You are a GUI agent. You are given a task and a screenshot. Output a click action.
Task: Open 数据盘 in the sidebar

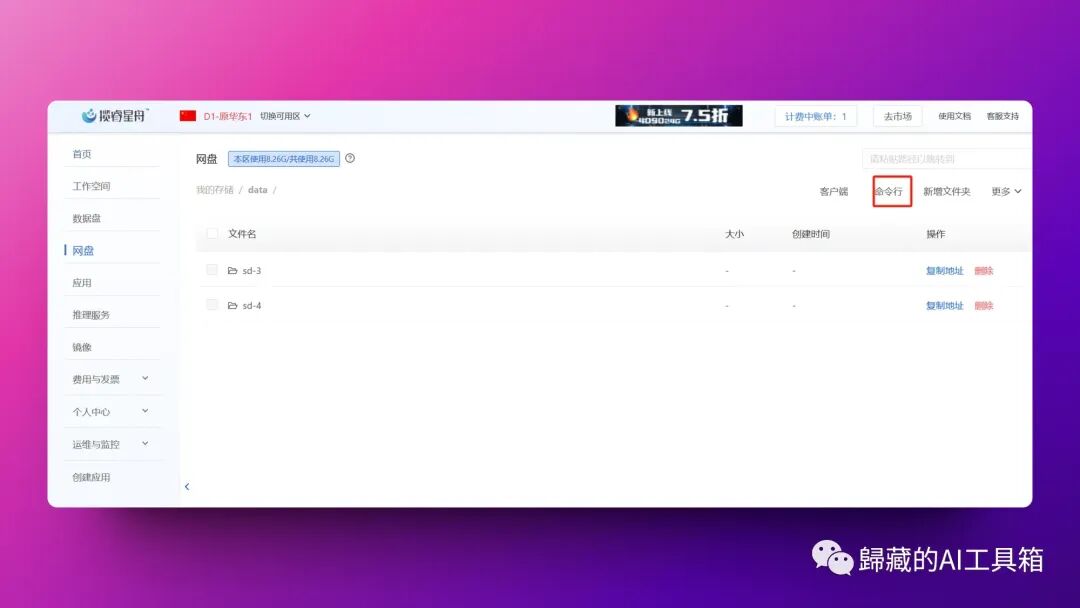coord(86,218)
